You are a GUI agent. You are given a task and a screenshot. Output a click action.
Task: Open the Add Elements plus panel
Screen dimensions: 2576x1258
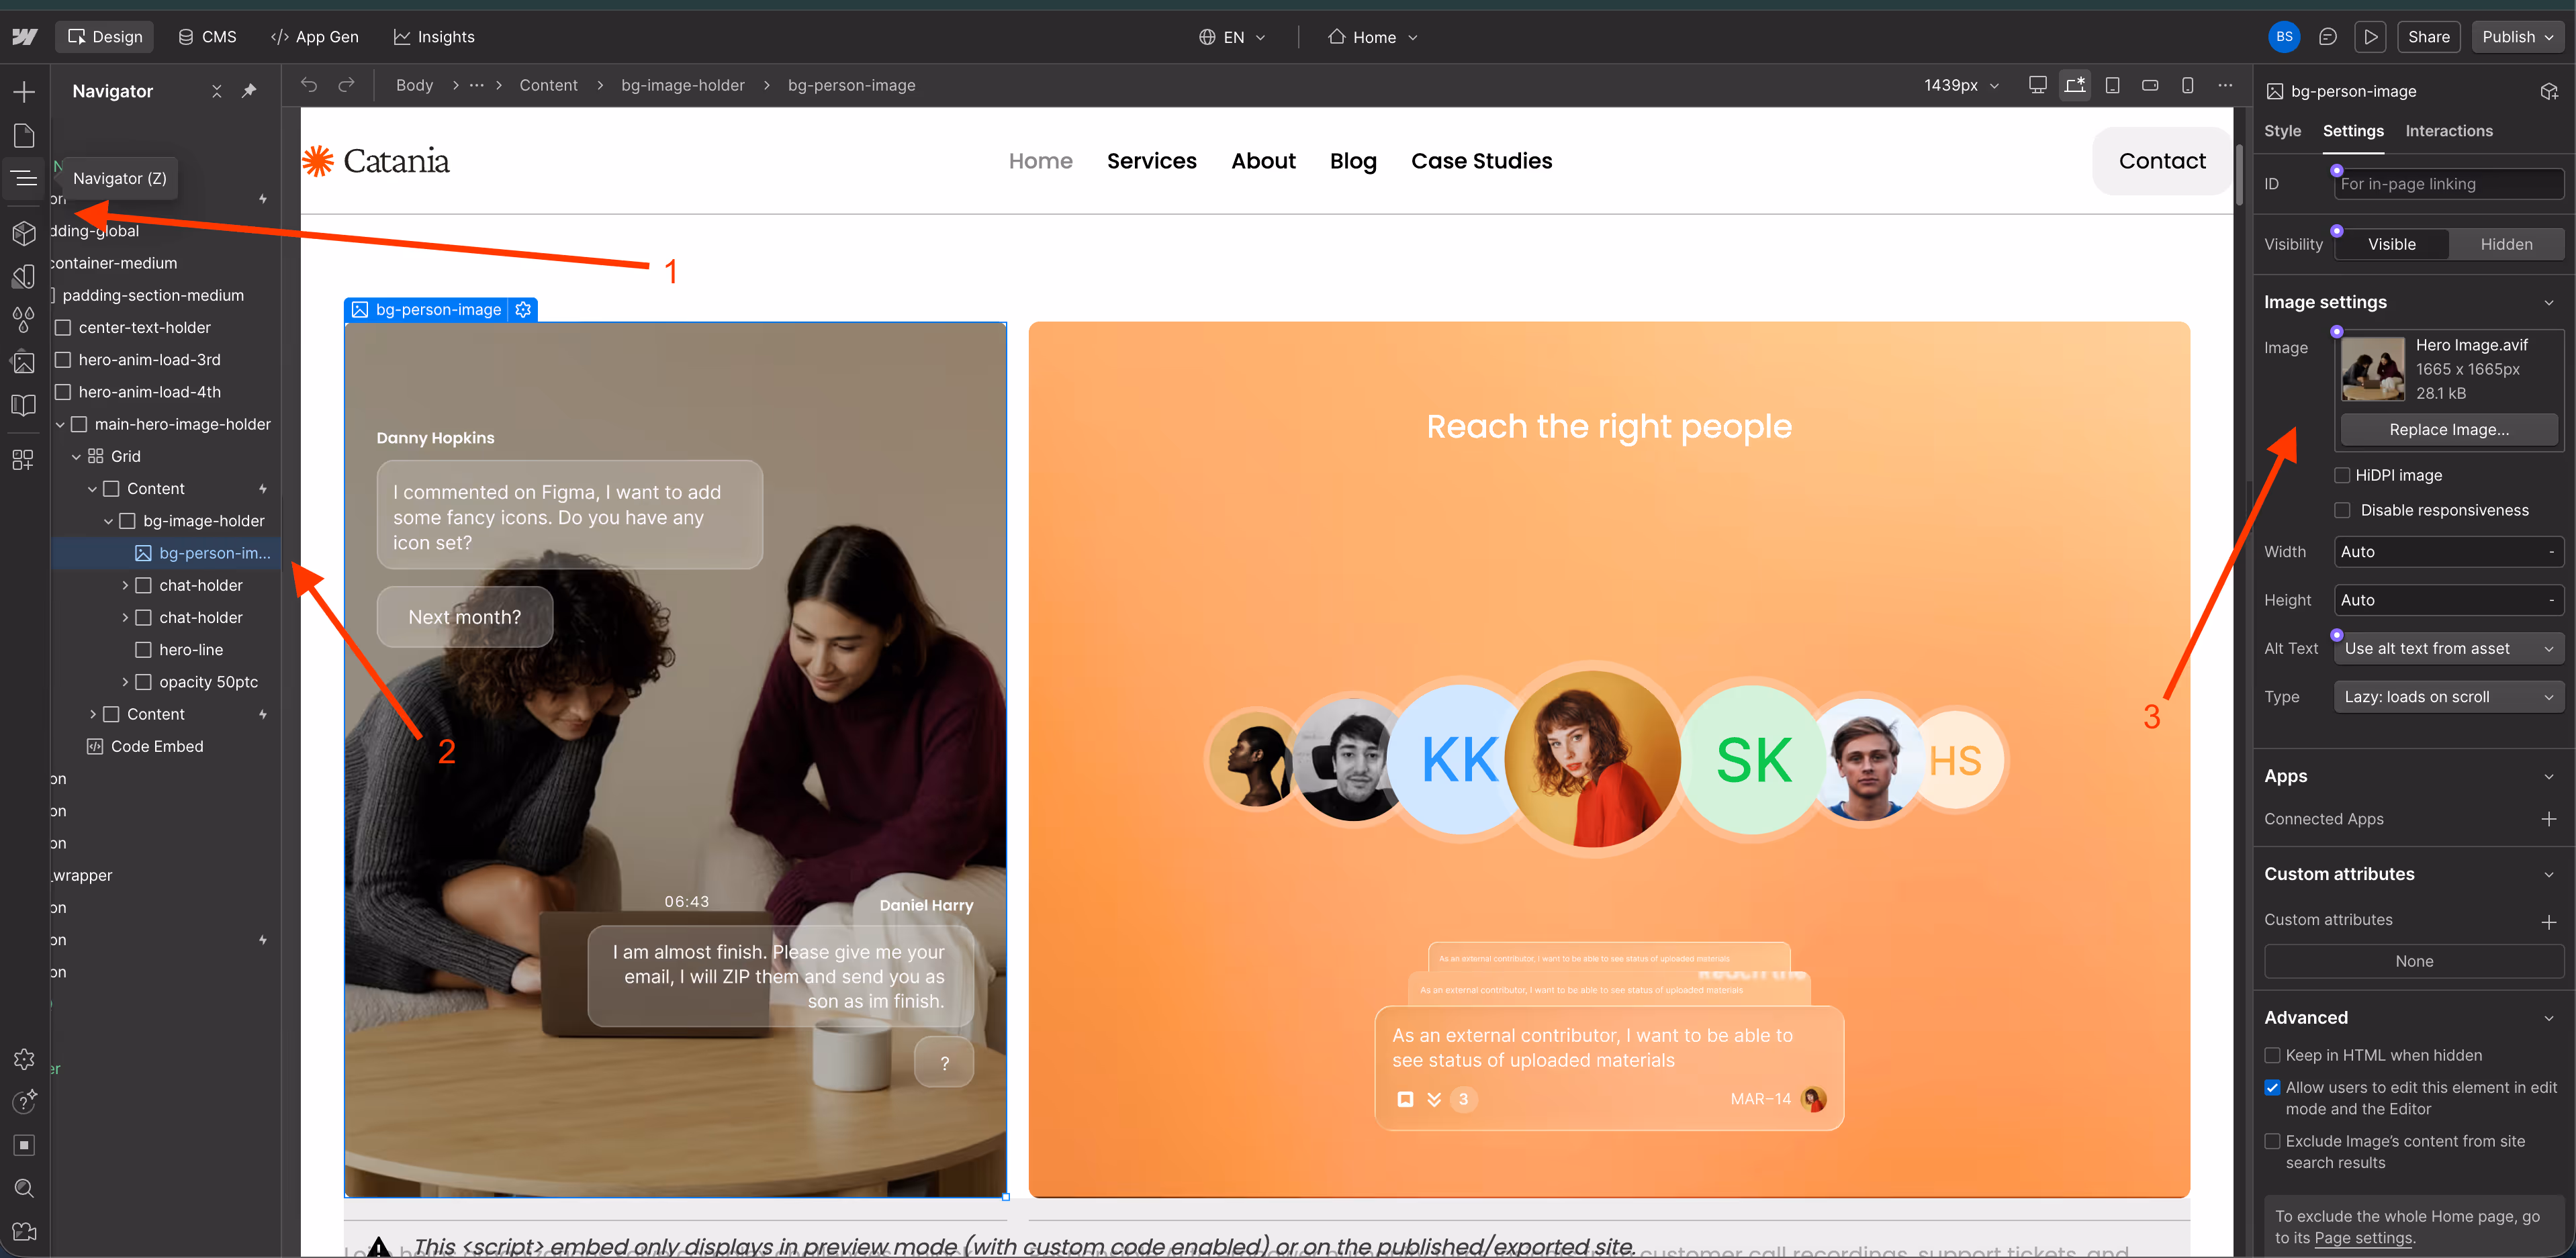point(24,92)
